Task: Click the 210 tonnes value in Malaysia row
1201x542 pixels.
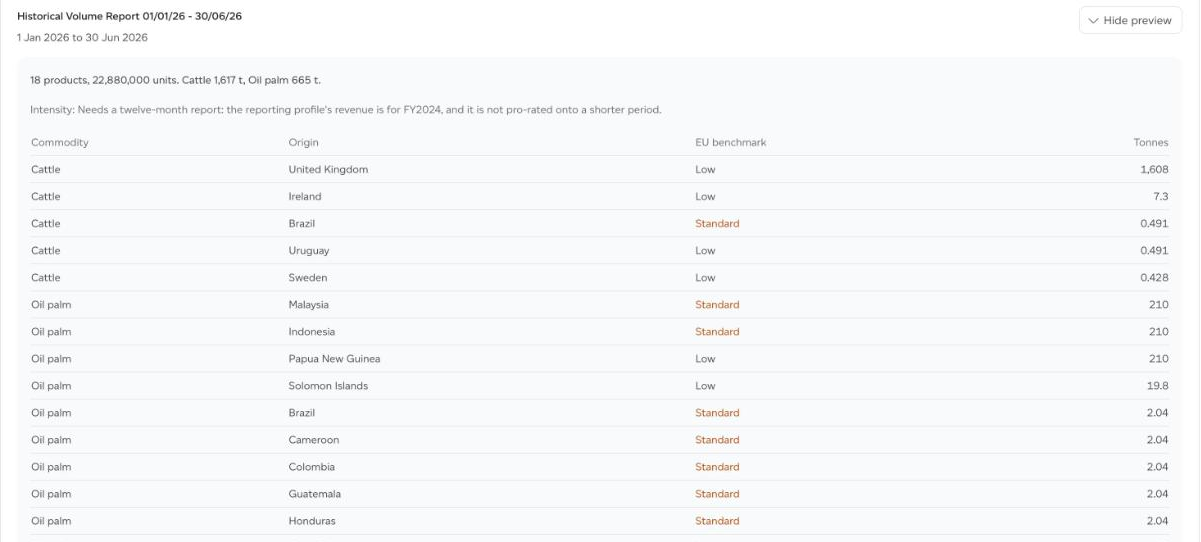Action: point(1160,305)
